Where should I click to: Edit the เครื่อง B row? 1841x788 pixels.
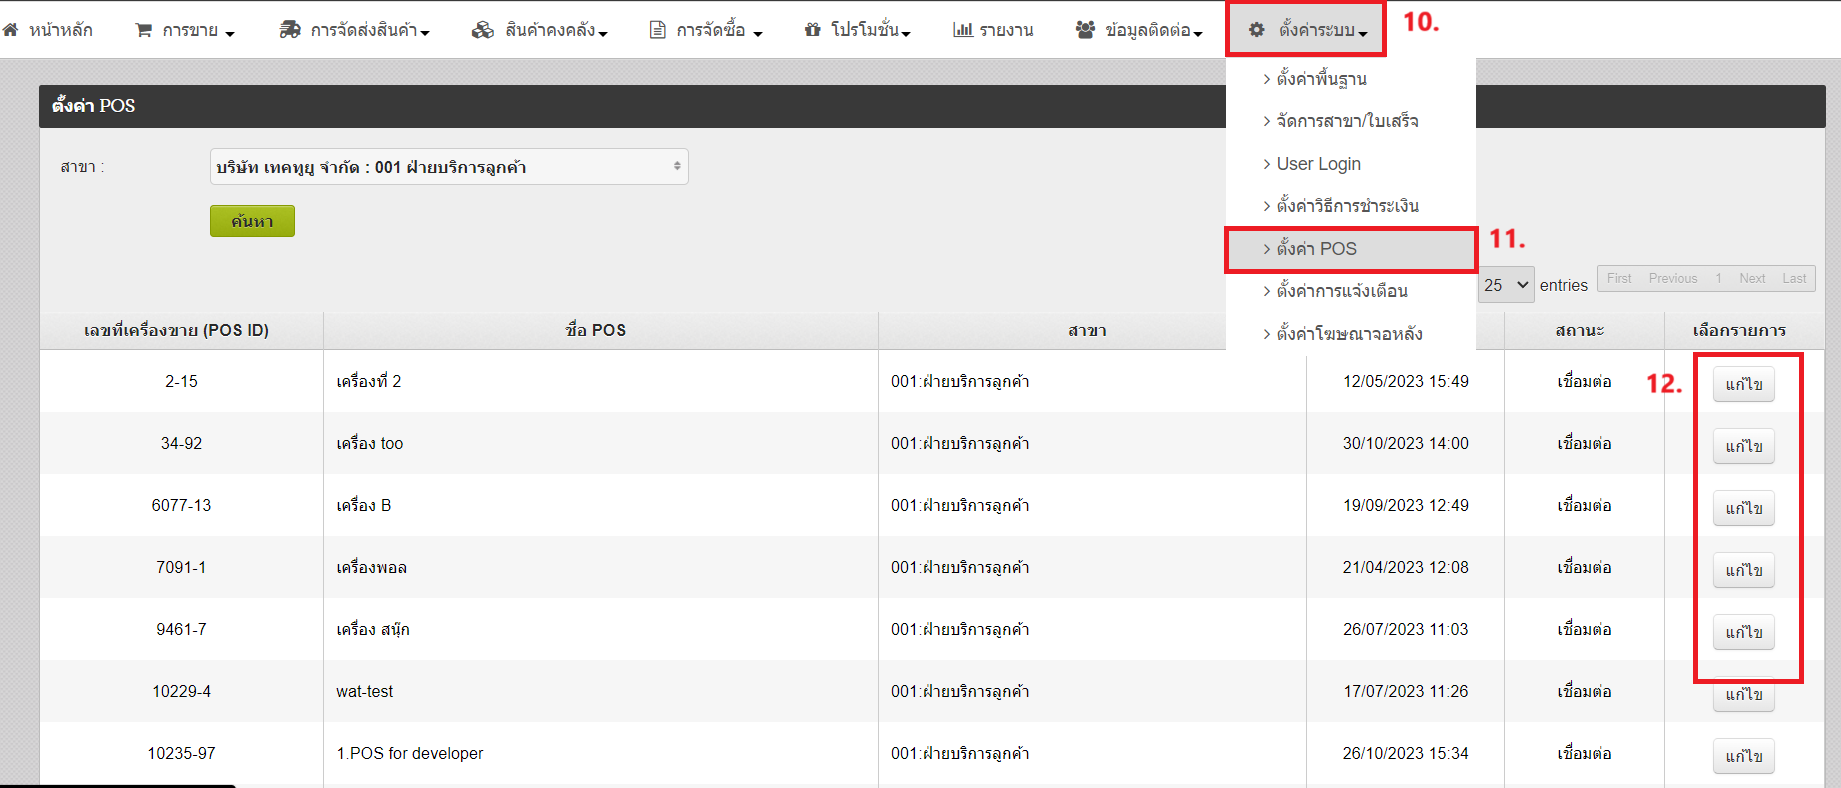tap(1744, 508)
